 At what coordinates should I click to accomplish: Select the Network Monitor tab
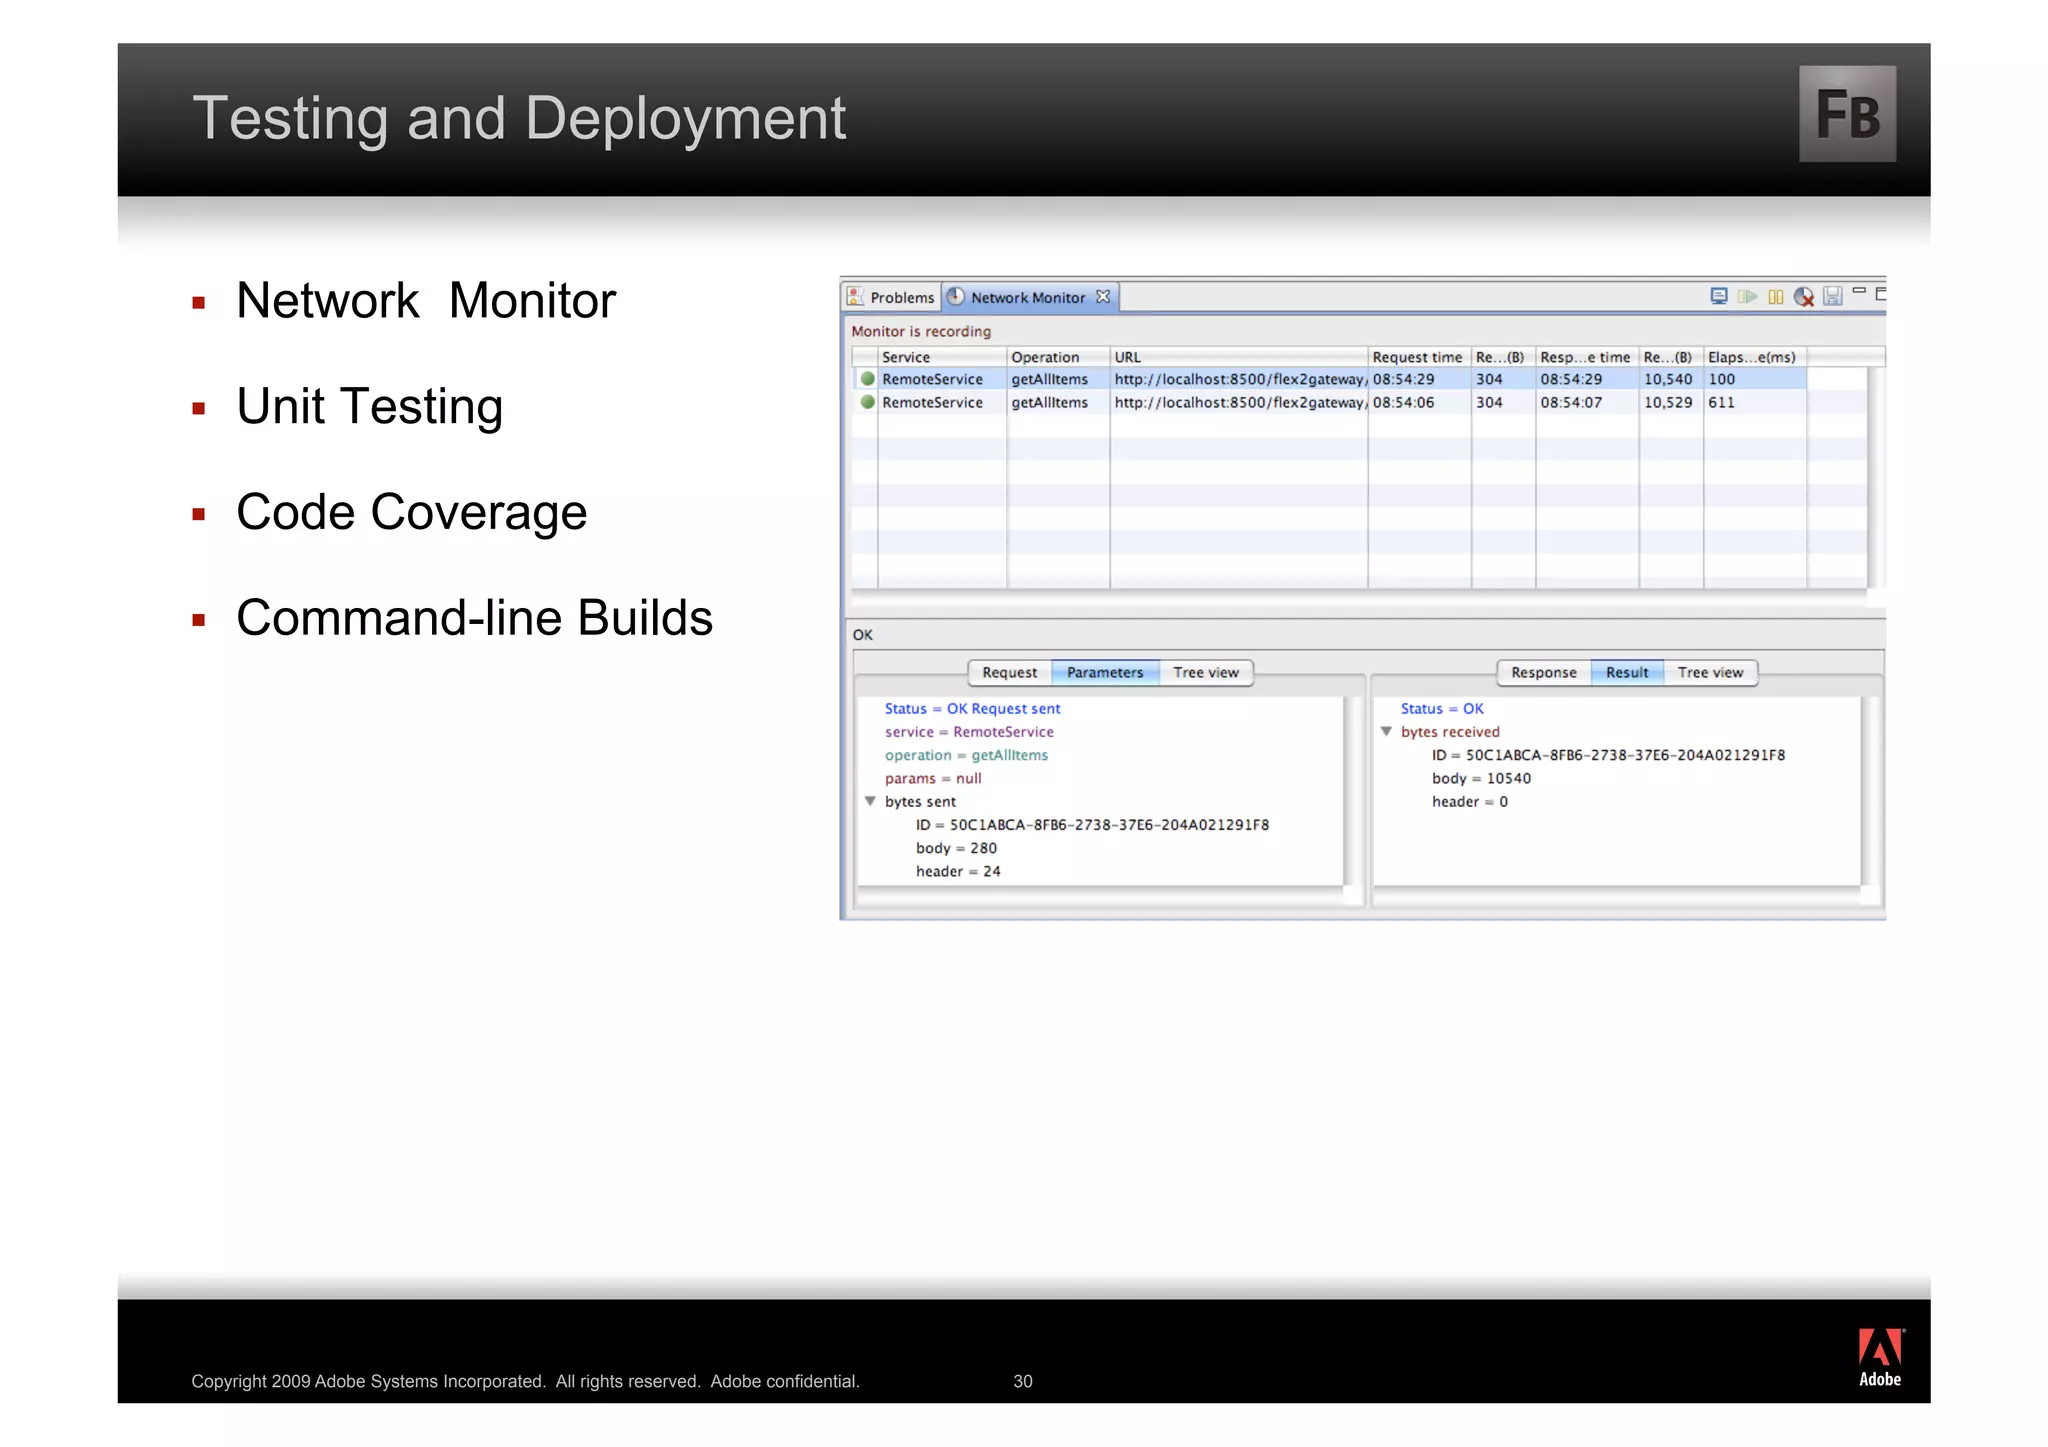point(1031,297)
